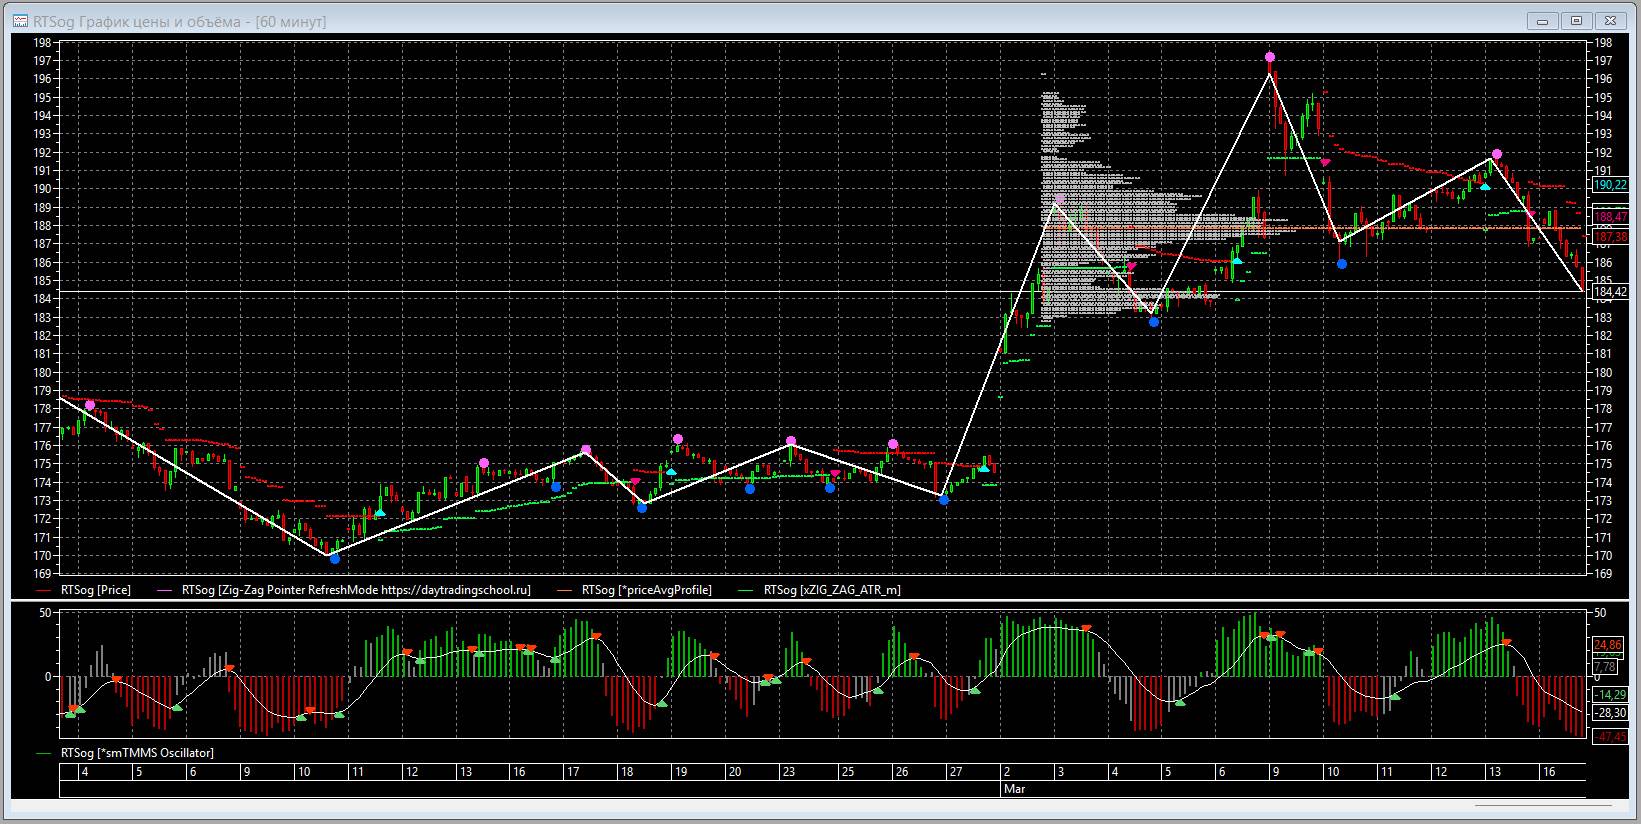Click the 24,86 oscillator value label
This screenshot has width=1641, height=824.
[1609, 645]
